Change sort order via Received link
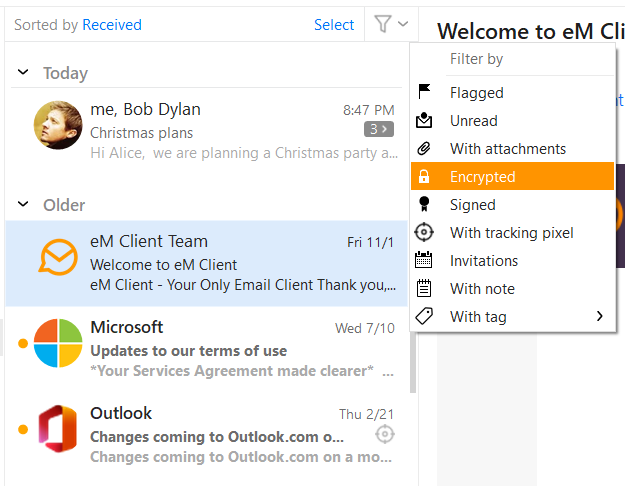Image resolution: width=625 pixels, height=486 pixels. click(112, 25)
